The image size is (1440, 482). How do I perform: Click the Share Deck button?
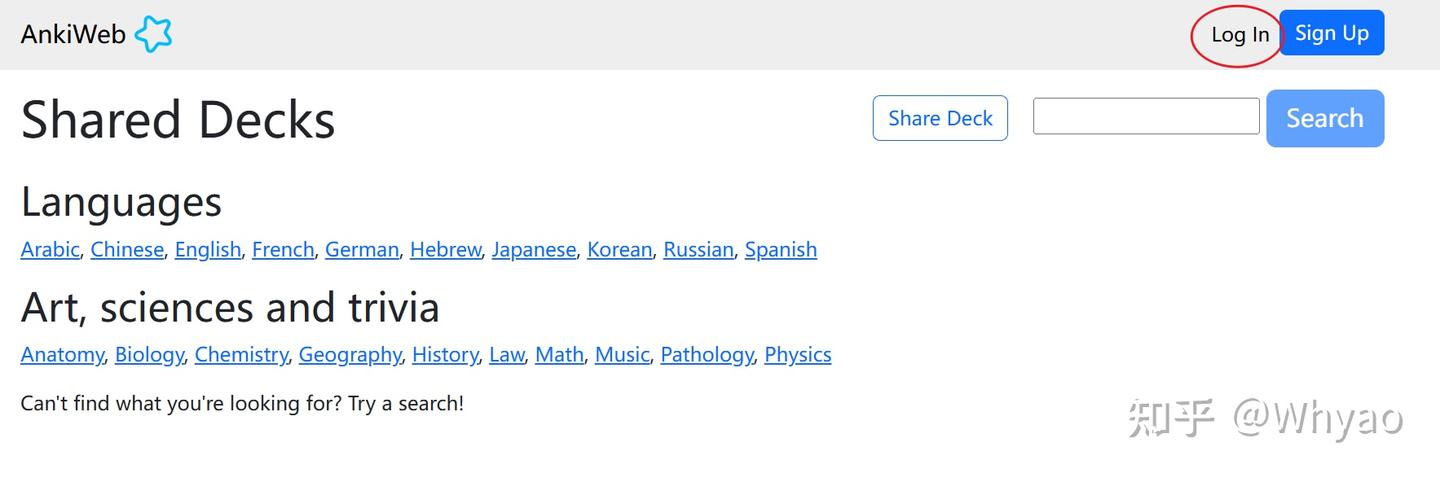pos(940,118)
